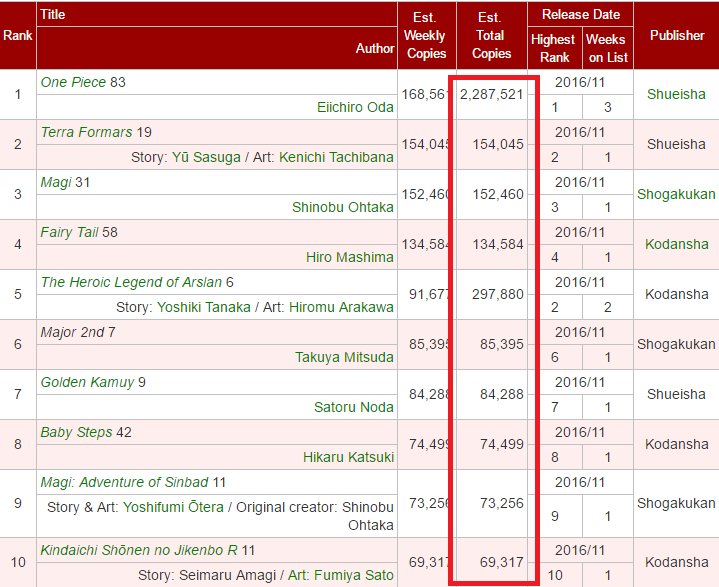Select weeks on list value 3
Image resolution: width=719 pixels, height=587 pixels.
pos(608,107)
